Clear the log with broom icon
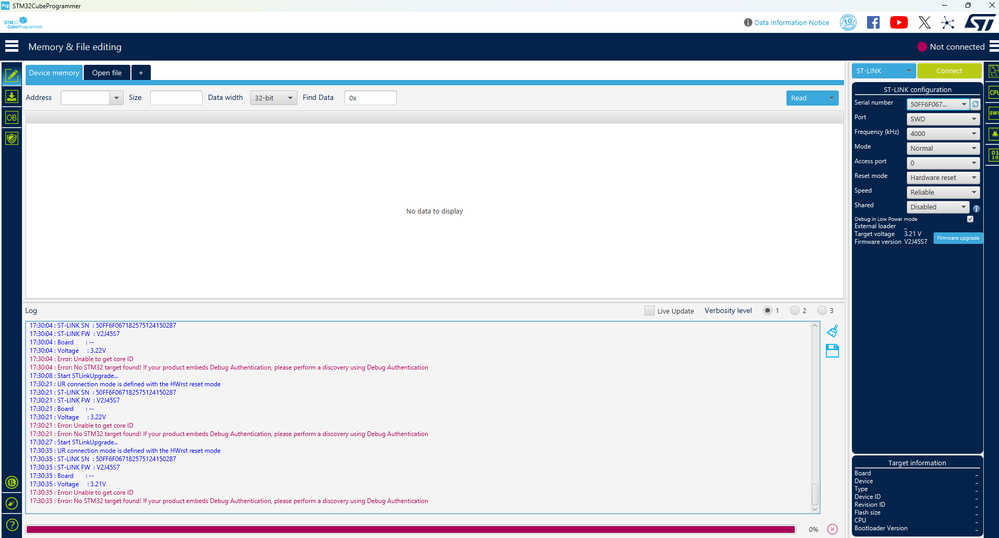This screenshot has height=538, width=999. (832, 331)
